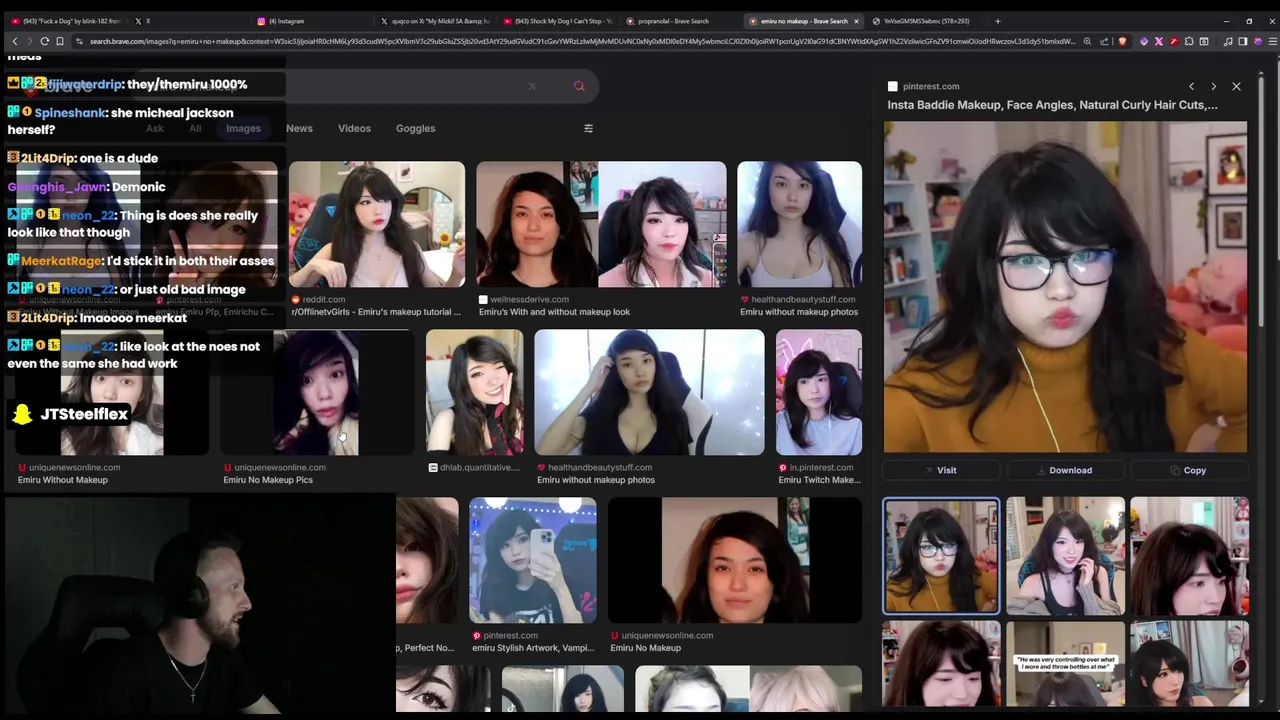The width and height of the screenshot is (1280, 720).
Task: Open the Insta Baddie Makeup title link
Action: [1052, 104]
